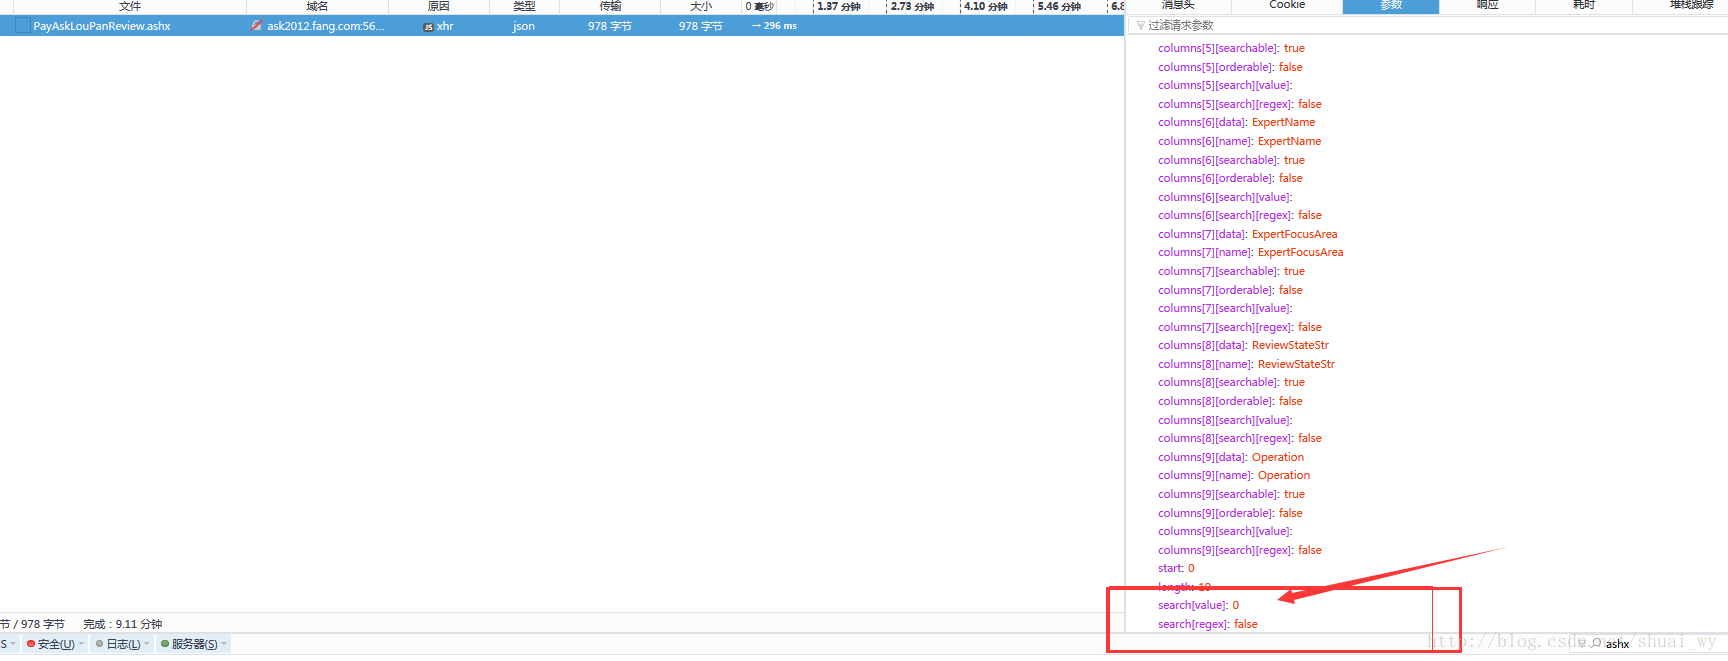
Task: Click the JS initiator icon beside xhr
Action: 428,27
